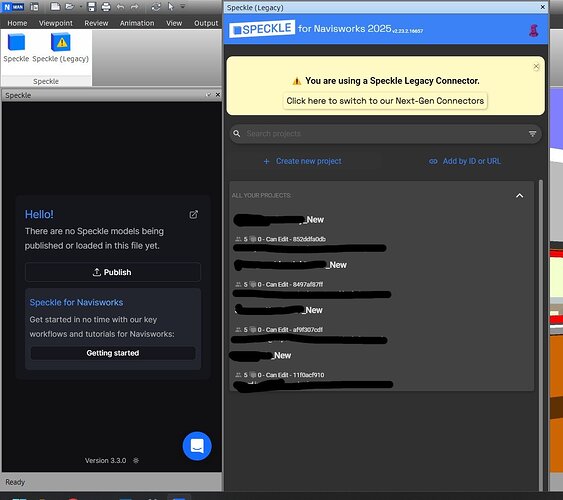Launch Speckle (Legacy) ribbon icon
This screenshot has width=563, height=500.
point(60,48)
